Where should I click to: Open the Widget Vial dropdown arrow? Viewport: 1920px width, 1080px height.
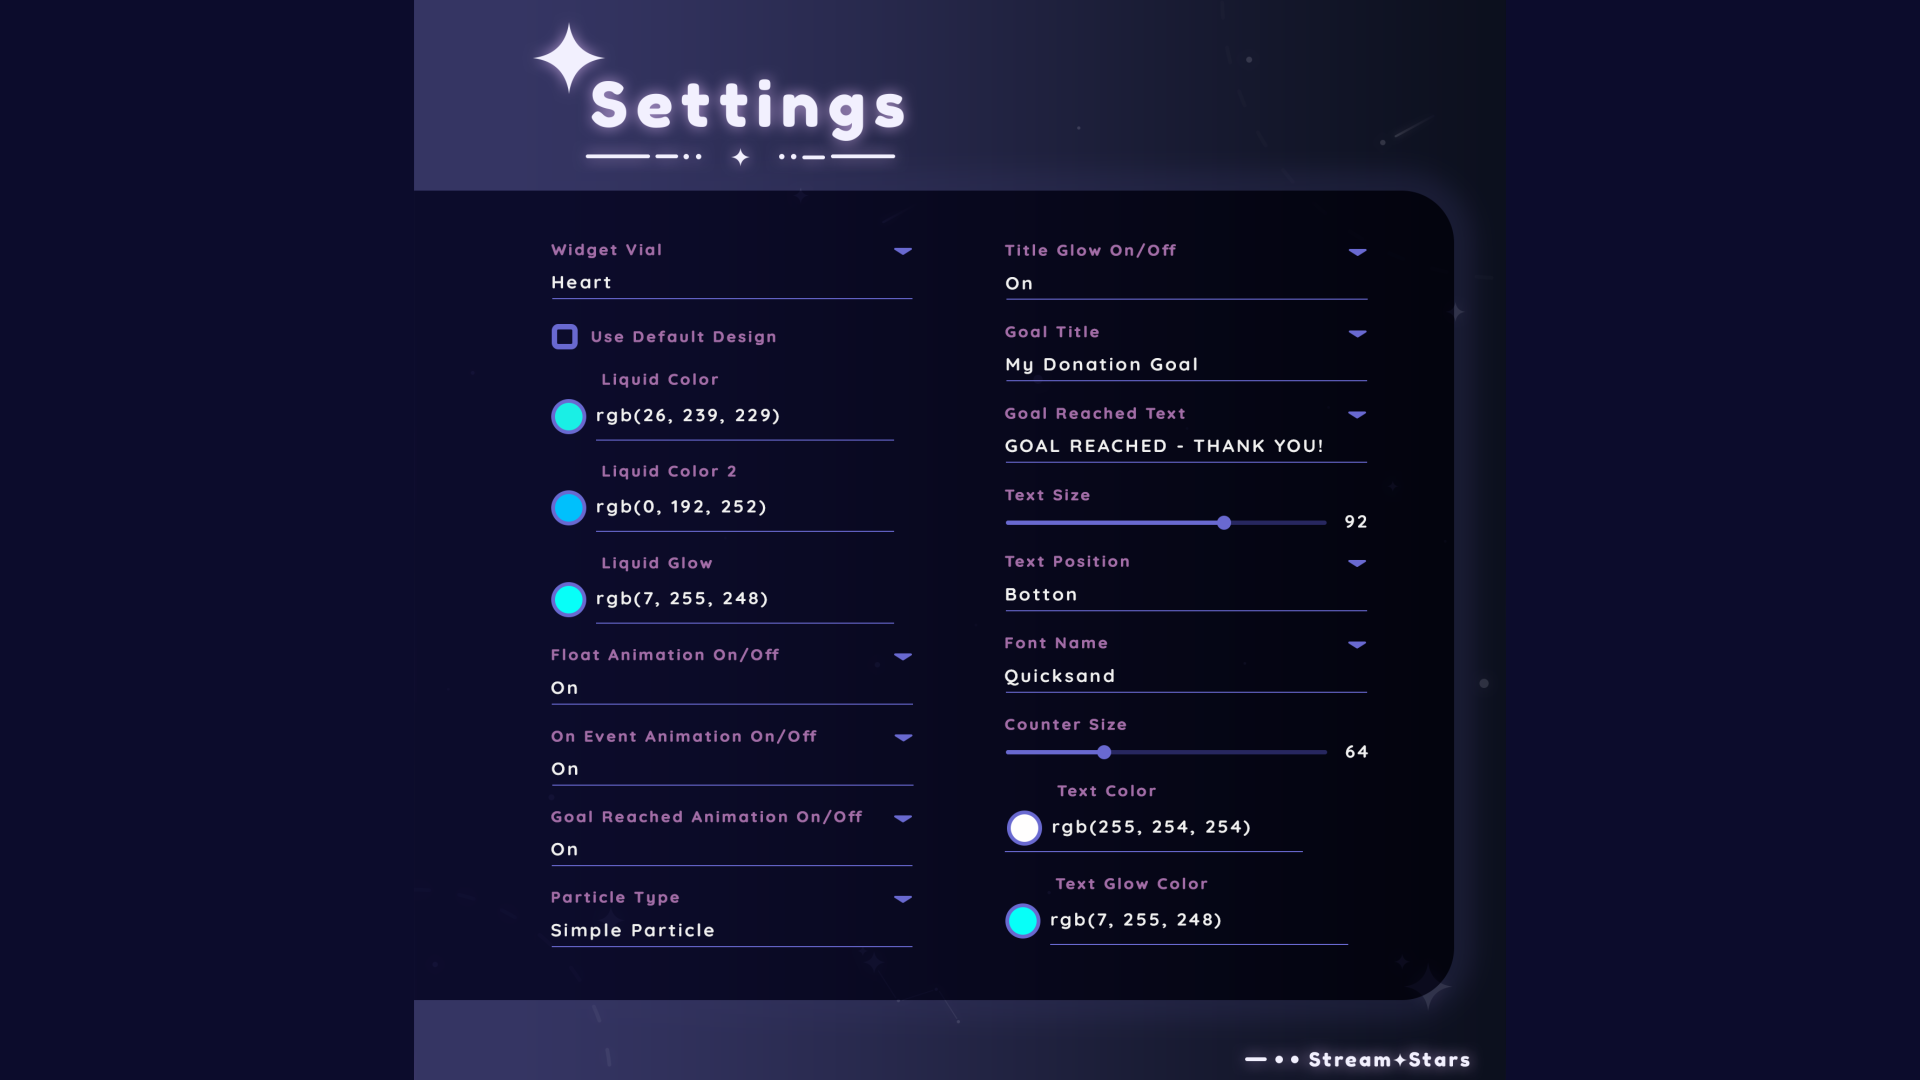click(x=903, y=251)
